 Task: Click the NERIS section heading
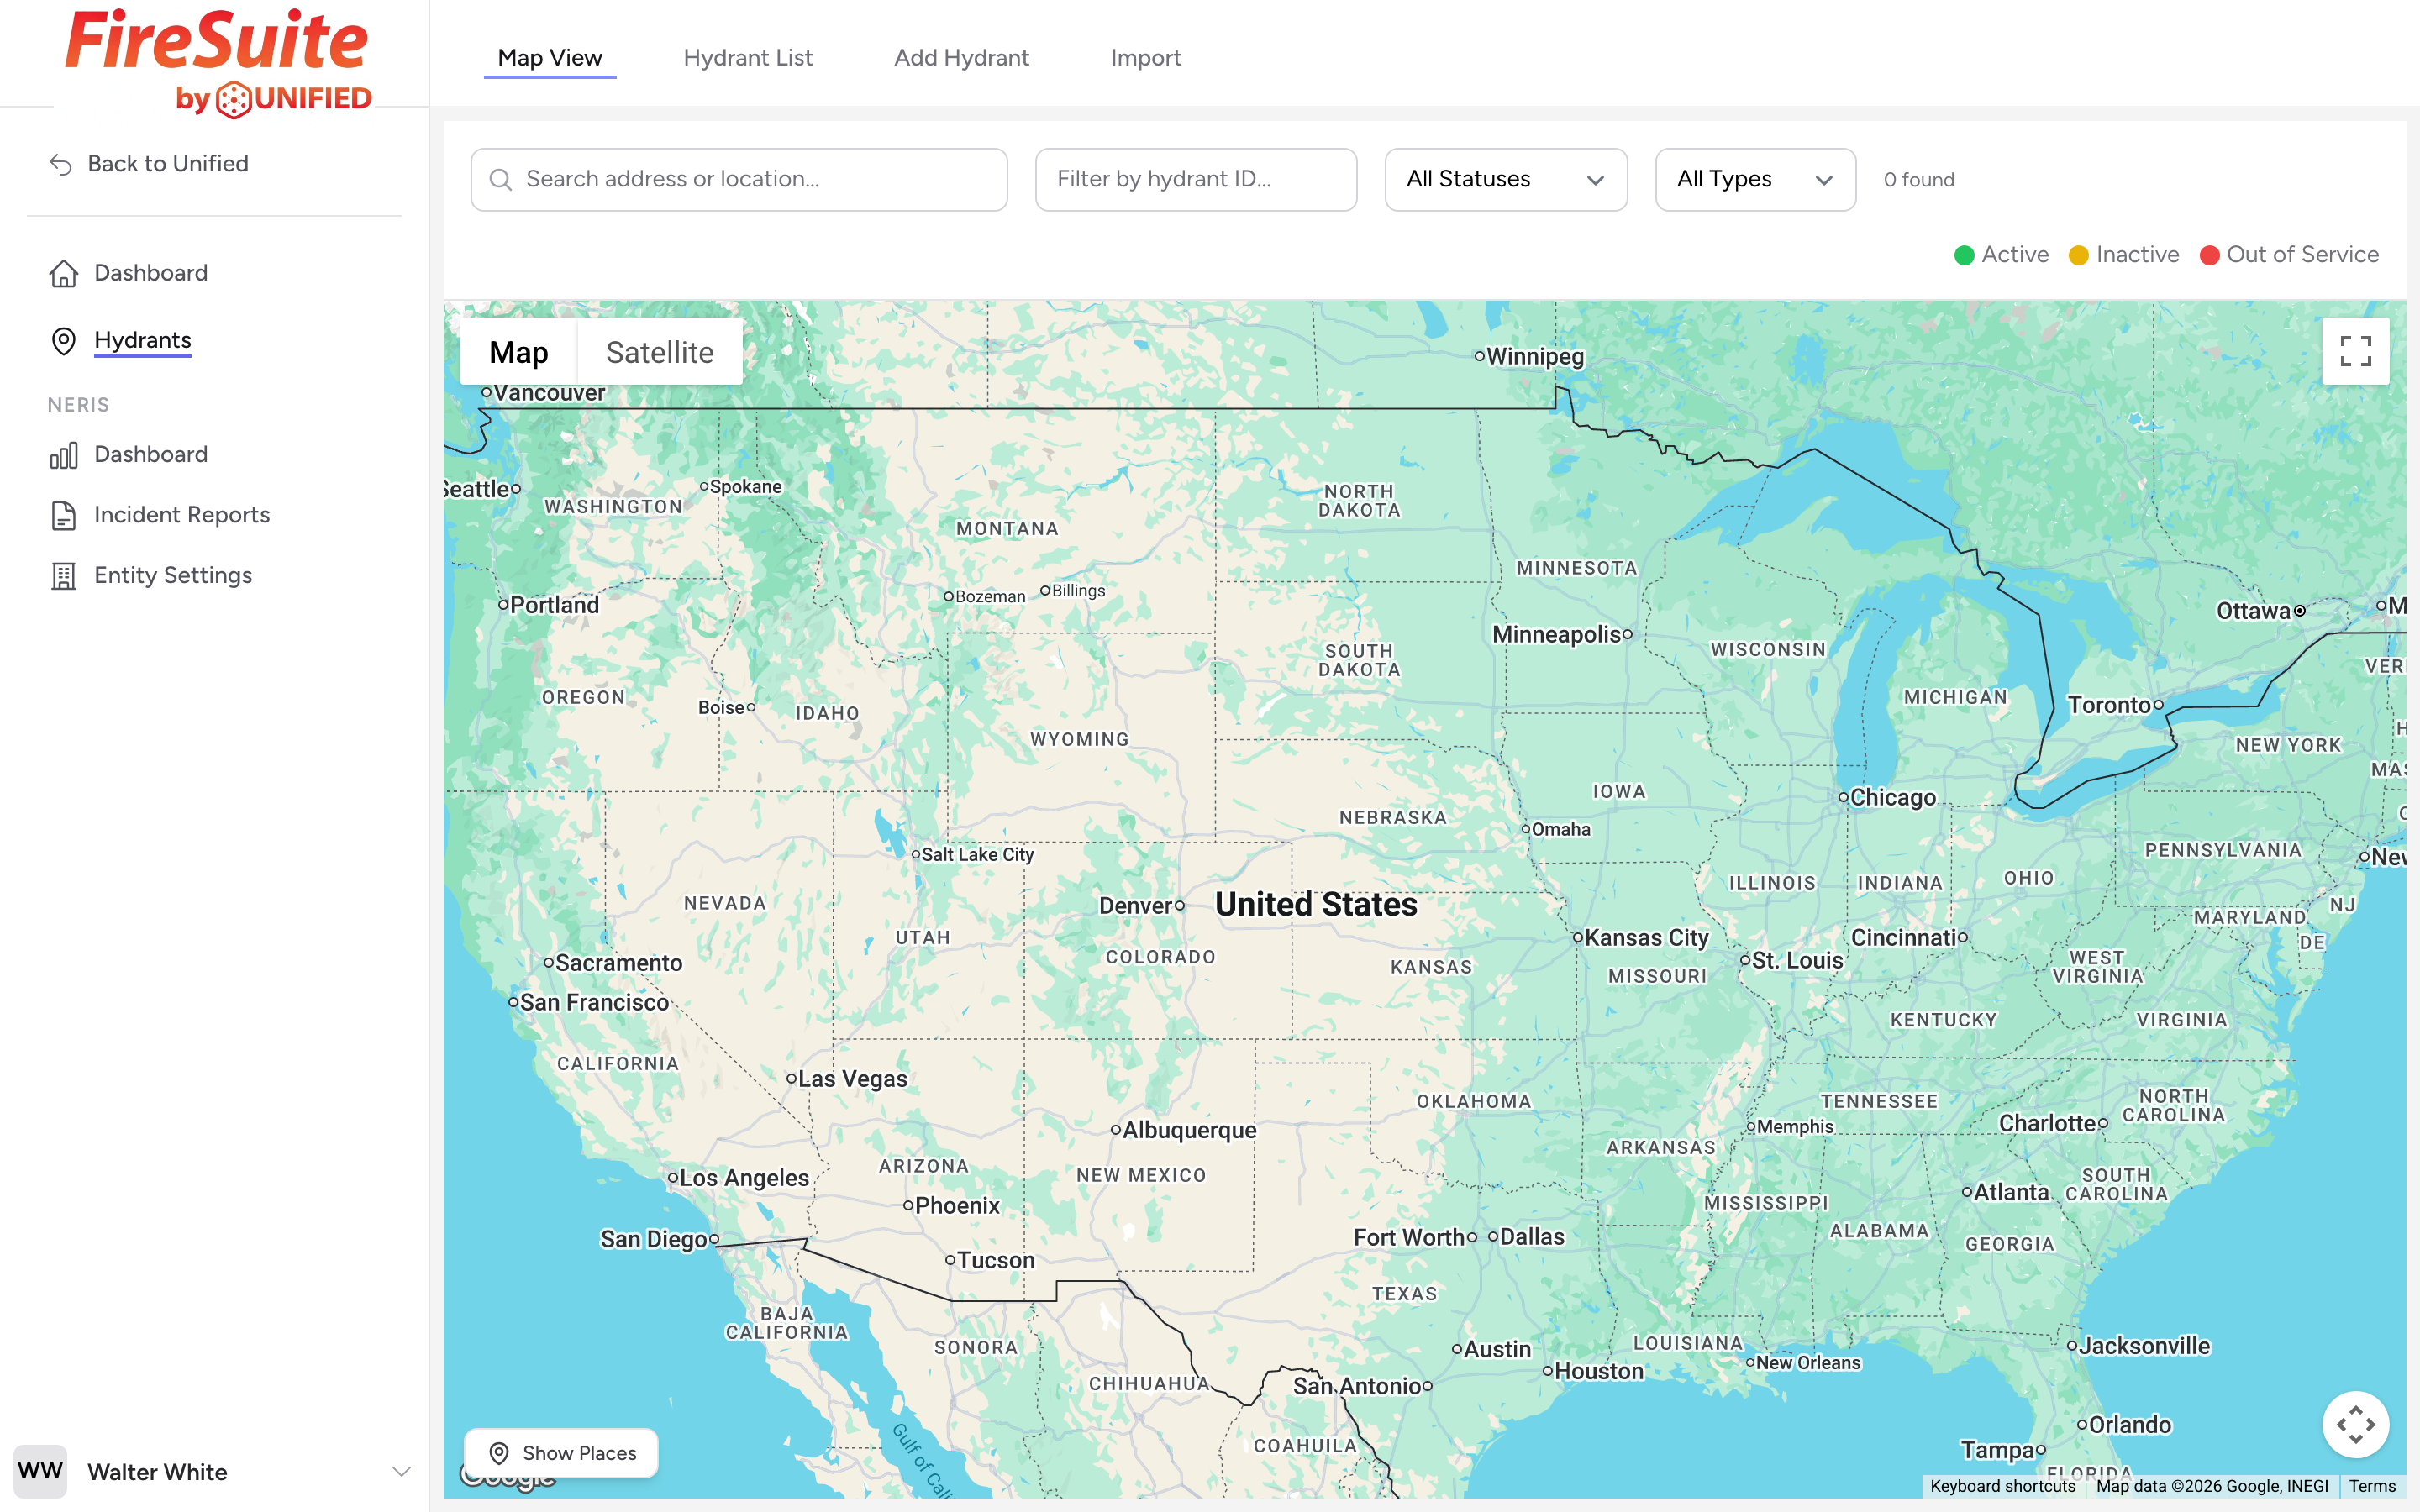(x=78, y=405)
